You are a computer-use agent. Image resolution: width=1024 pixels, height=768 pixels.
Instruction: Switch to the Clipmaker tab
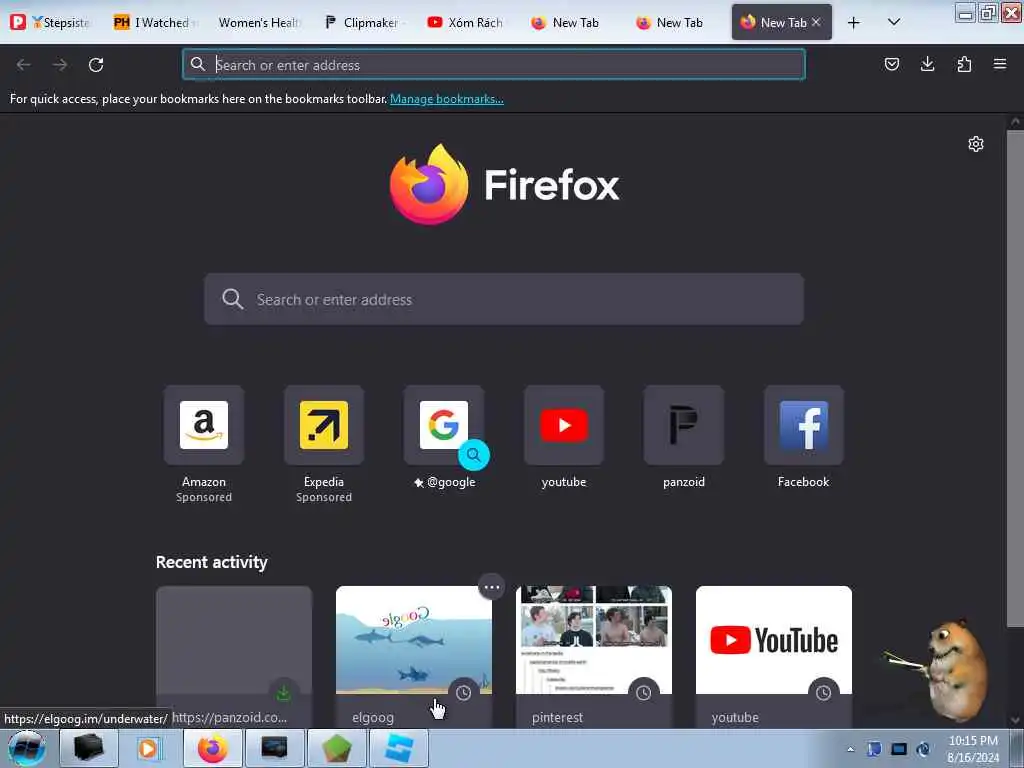[364, 22]
